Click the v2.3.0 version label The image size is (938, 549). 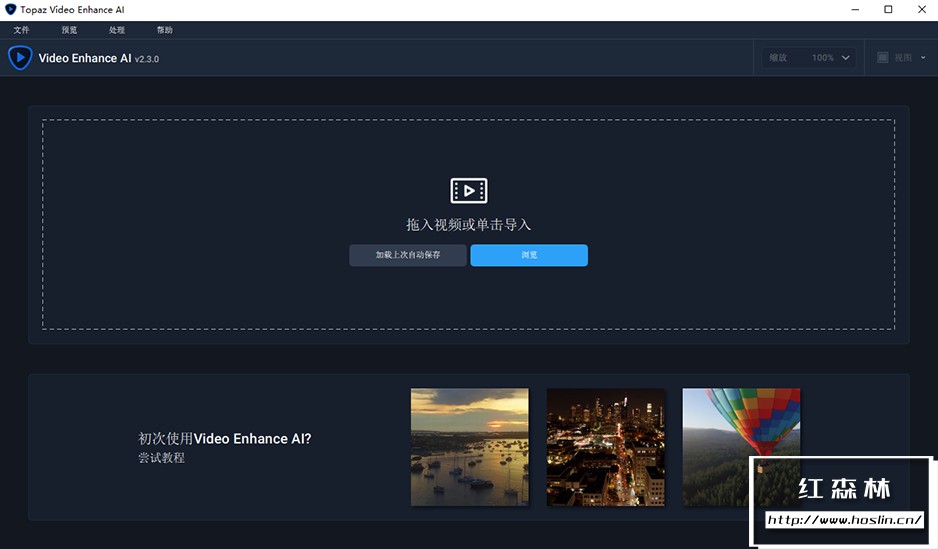tap(147, 59)
